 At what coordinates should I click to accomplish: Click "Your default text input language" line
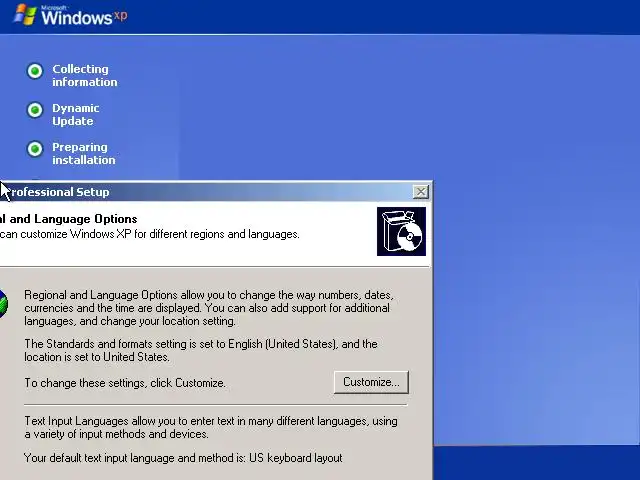click(x=183, y=458)
